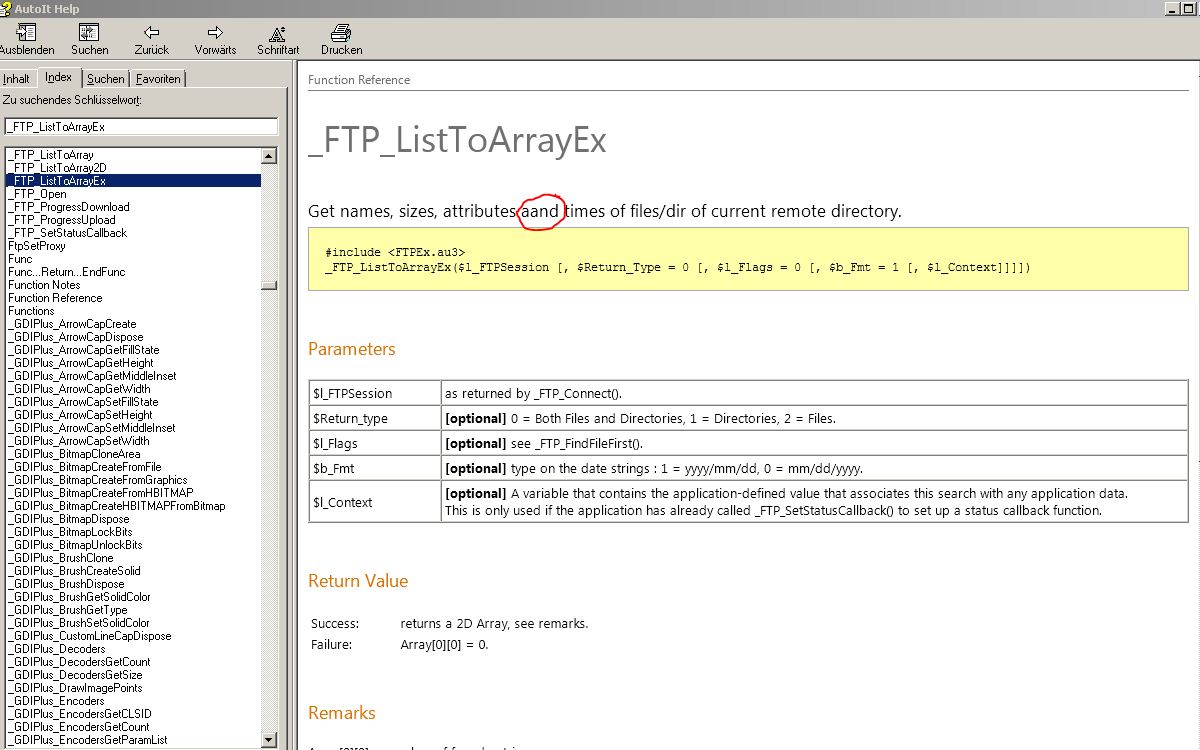Click index list scrollbar up arrow

(x=269, y=156)
